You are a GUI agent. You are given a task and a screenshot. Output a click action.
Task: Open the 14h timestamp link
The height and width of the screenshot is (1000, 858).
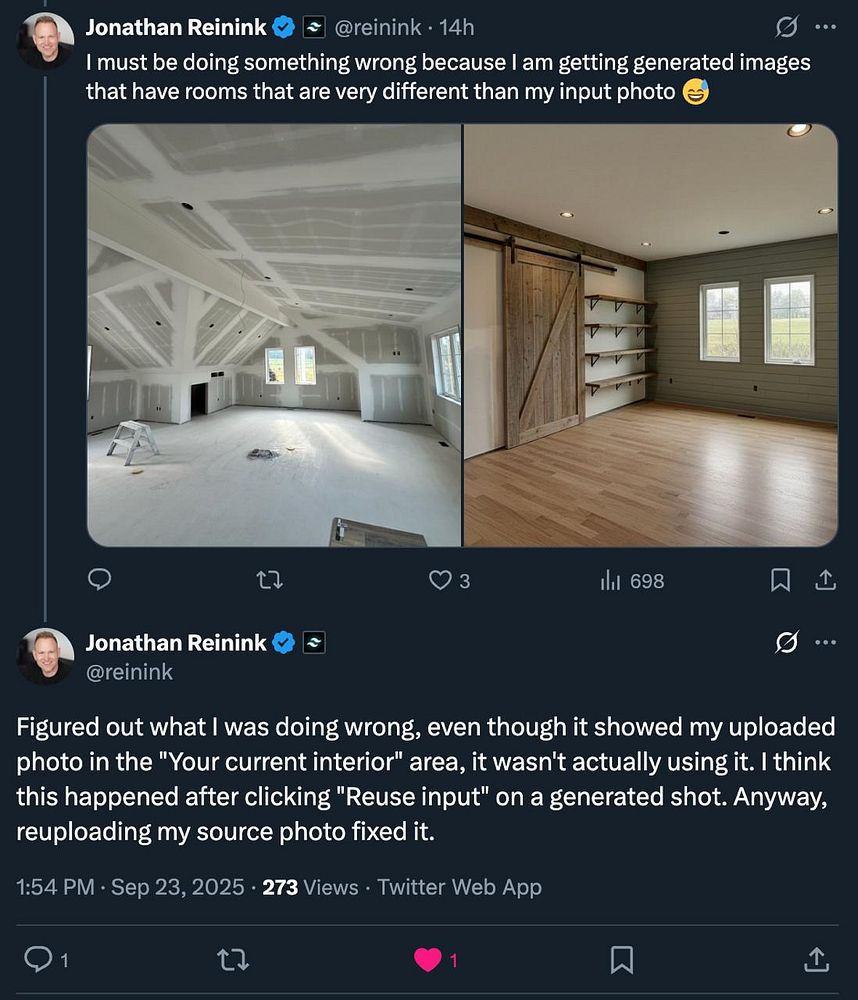[457, 27]
